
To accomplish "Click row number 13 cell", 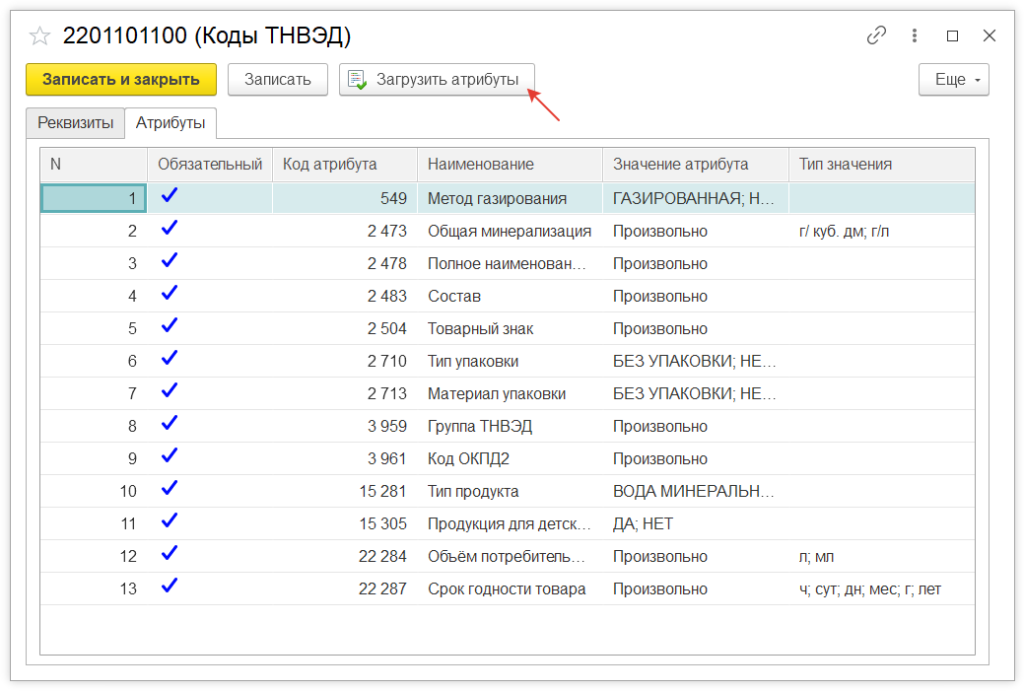I will coord(93,589).
